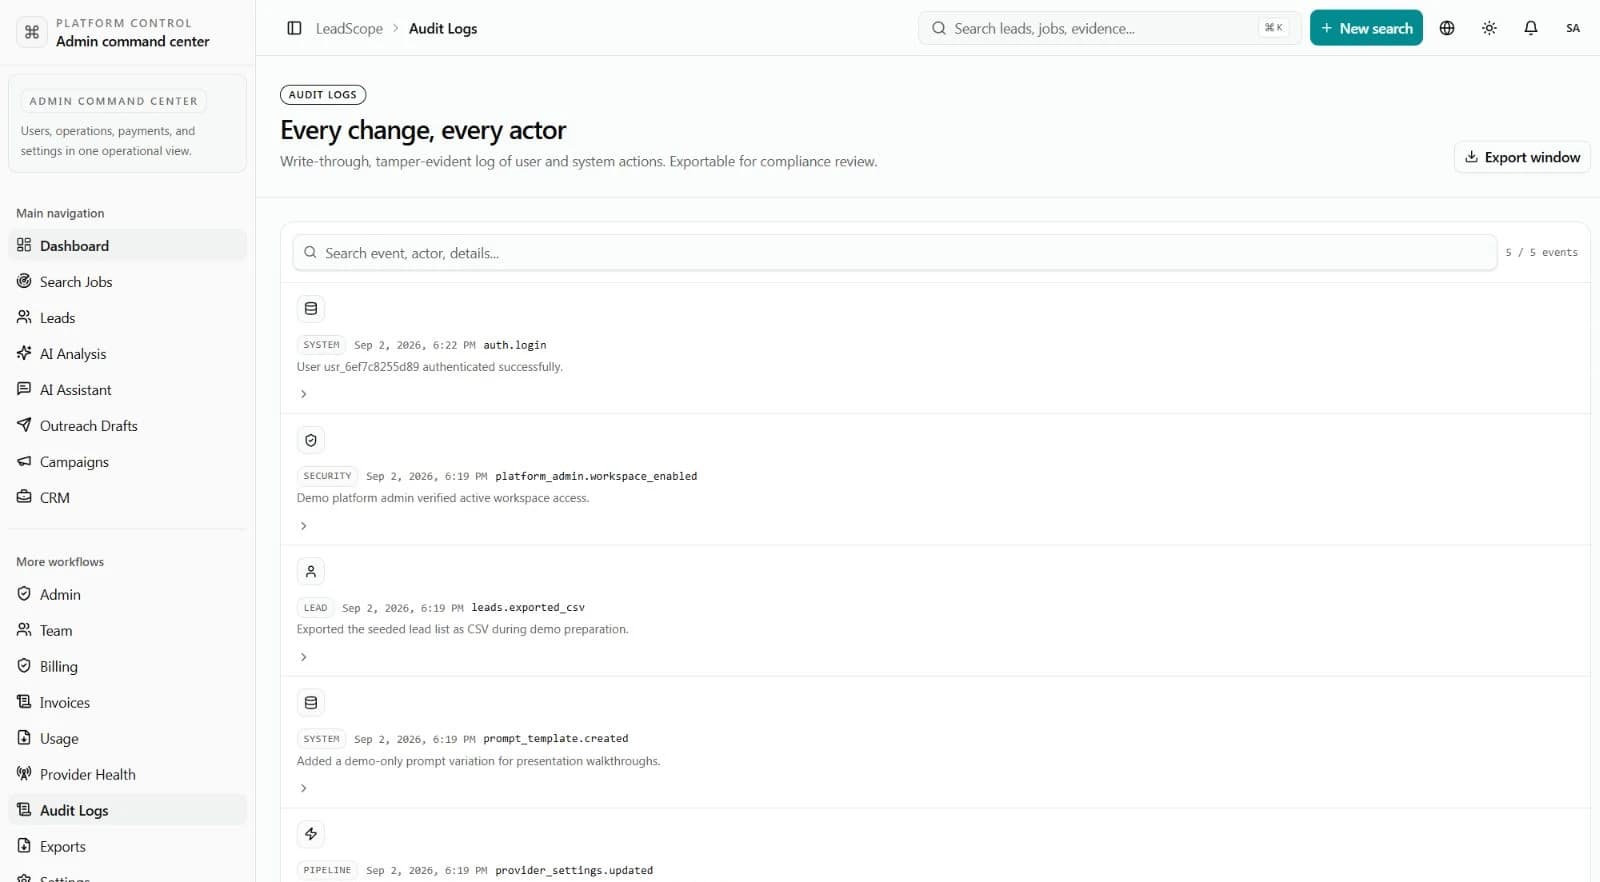
Task: Navigate to AI Analysis
Action: click(127, 353)
